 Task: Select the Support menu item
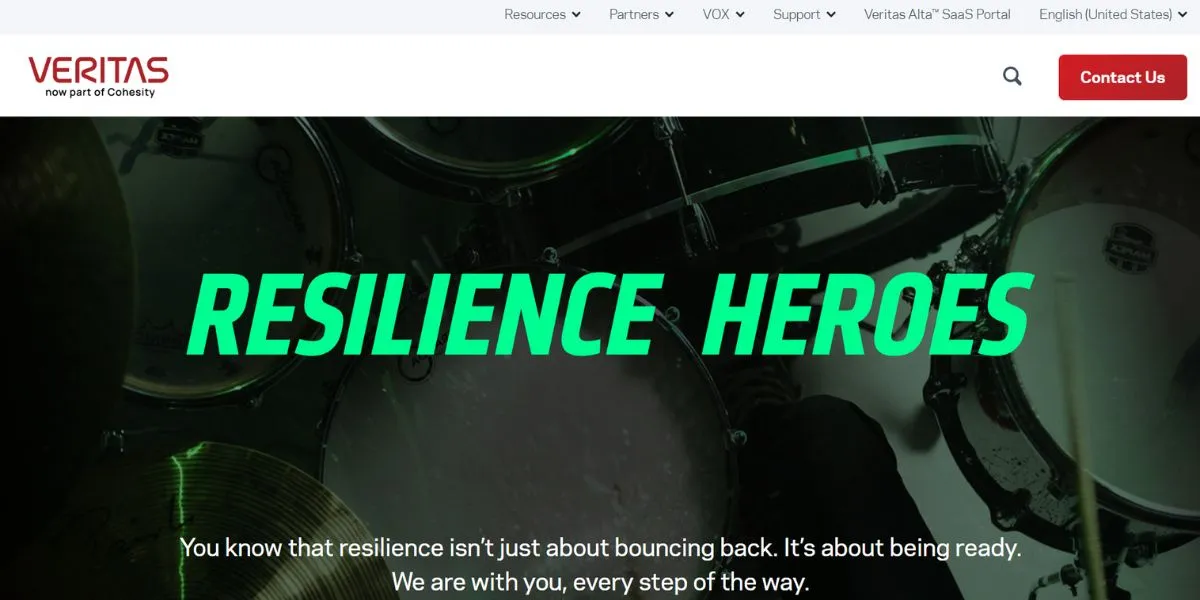tap(796, 15)
